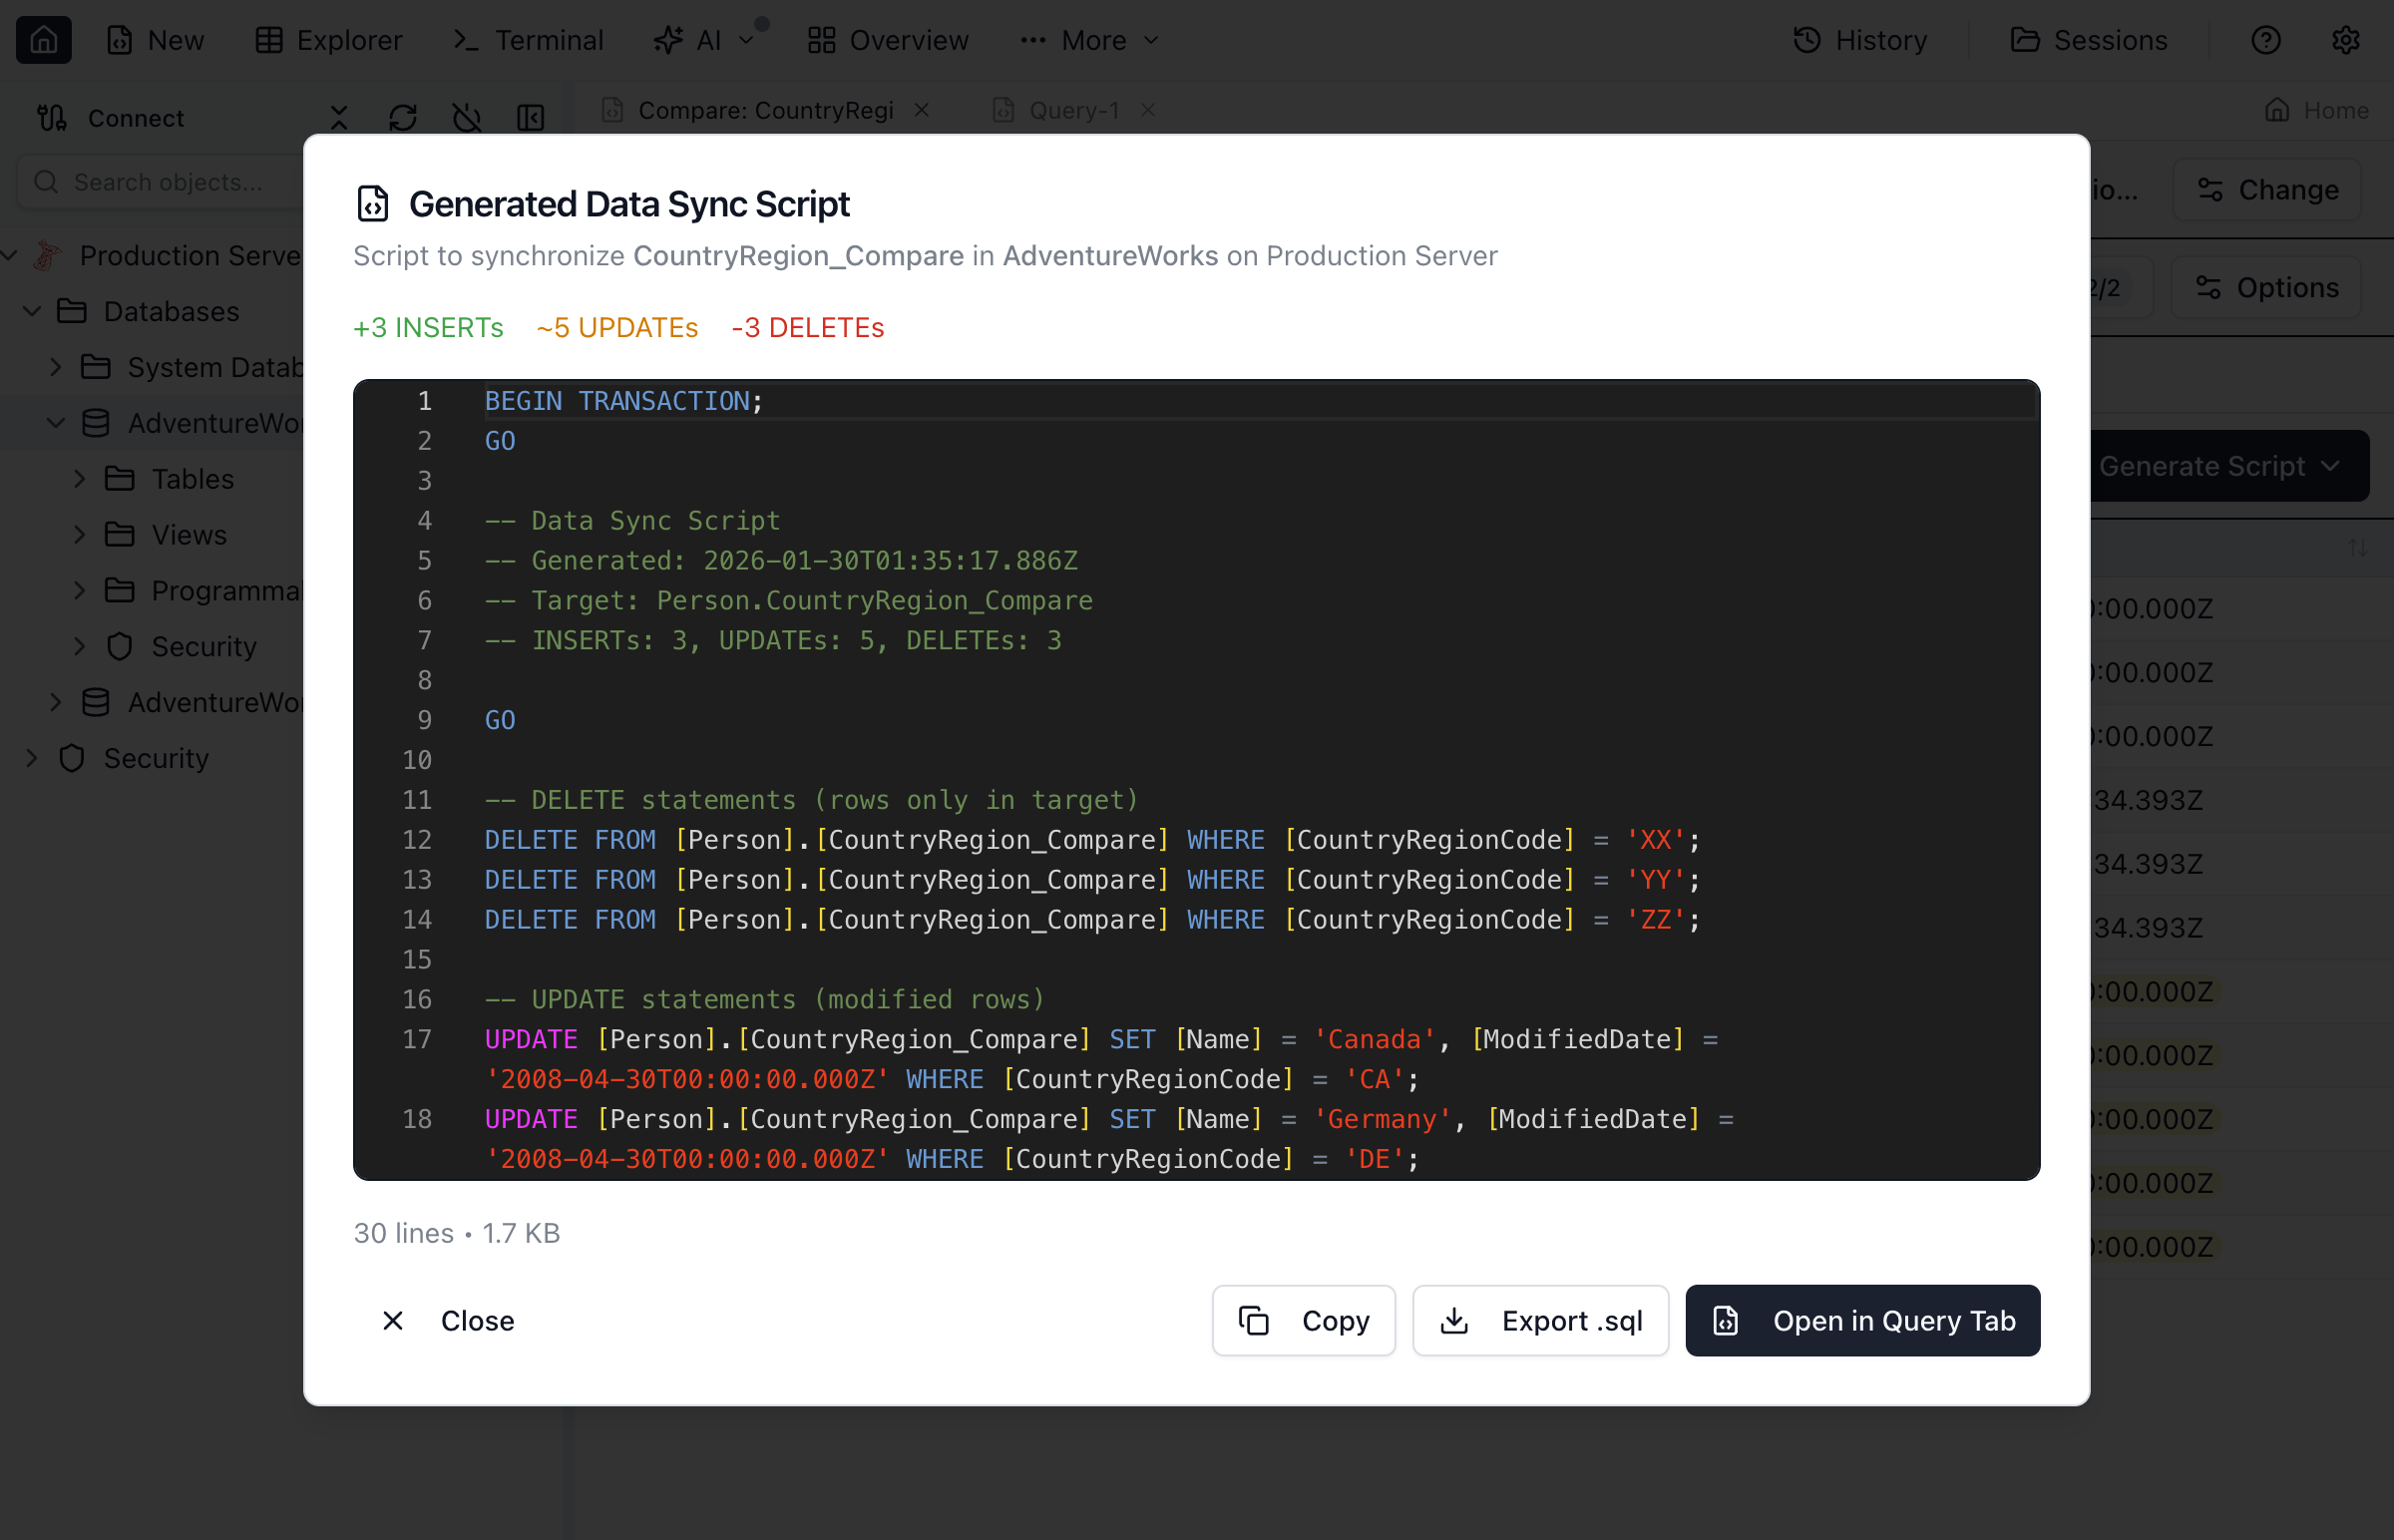
Task: Open application Settings gear
Action: (x=2347, y=40)
